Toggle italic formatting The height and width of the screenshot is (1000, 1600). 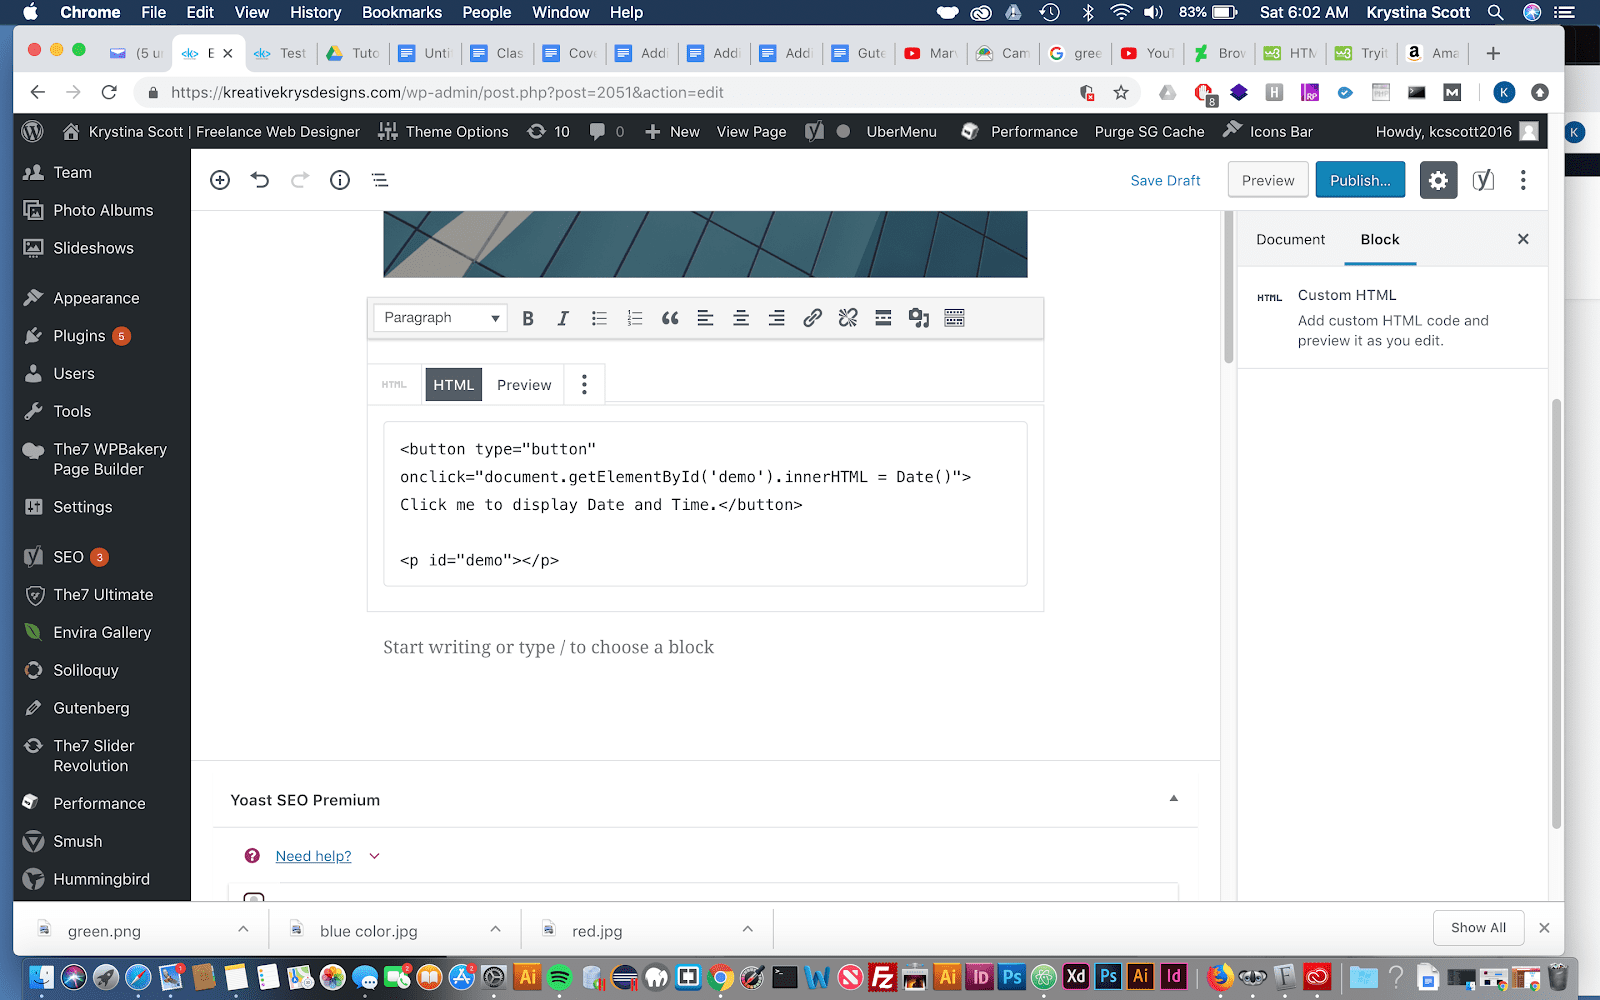[563, 318]
